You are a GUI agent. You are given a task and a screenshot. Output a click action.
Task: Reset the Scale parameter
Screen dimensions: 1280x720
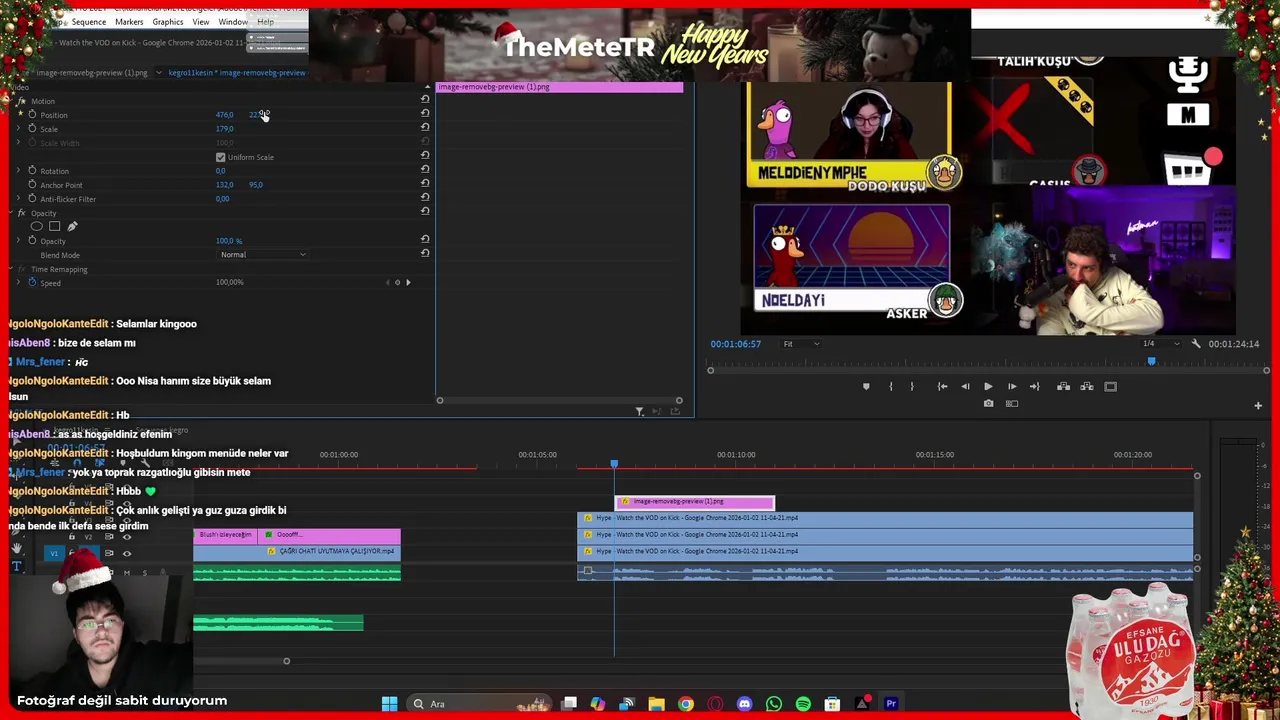click(425, 127)
